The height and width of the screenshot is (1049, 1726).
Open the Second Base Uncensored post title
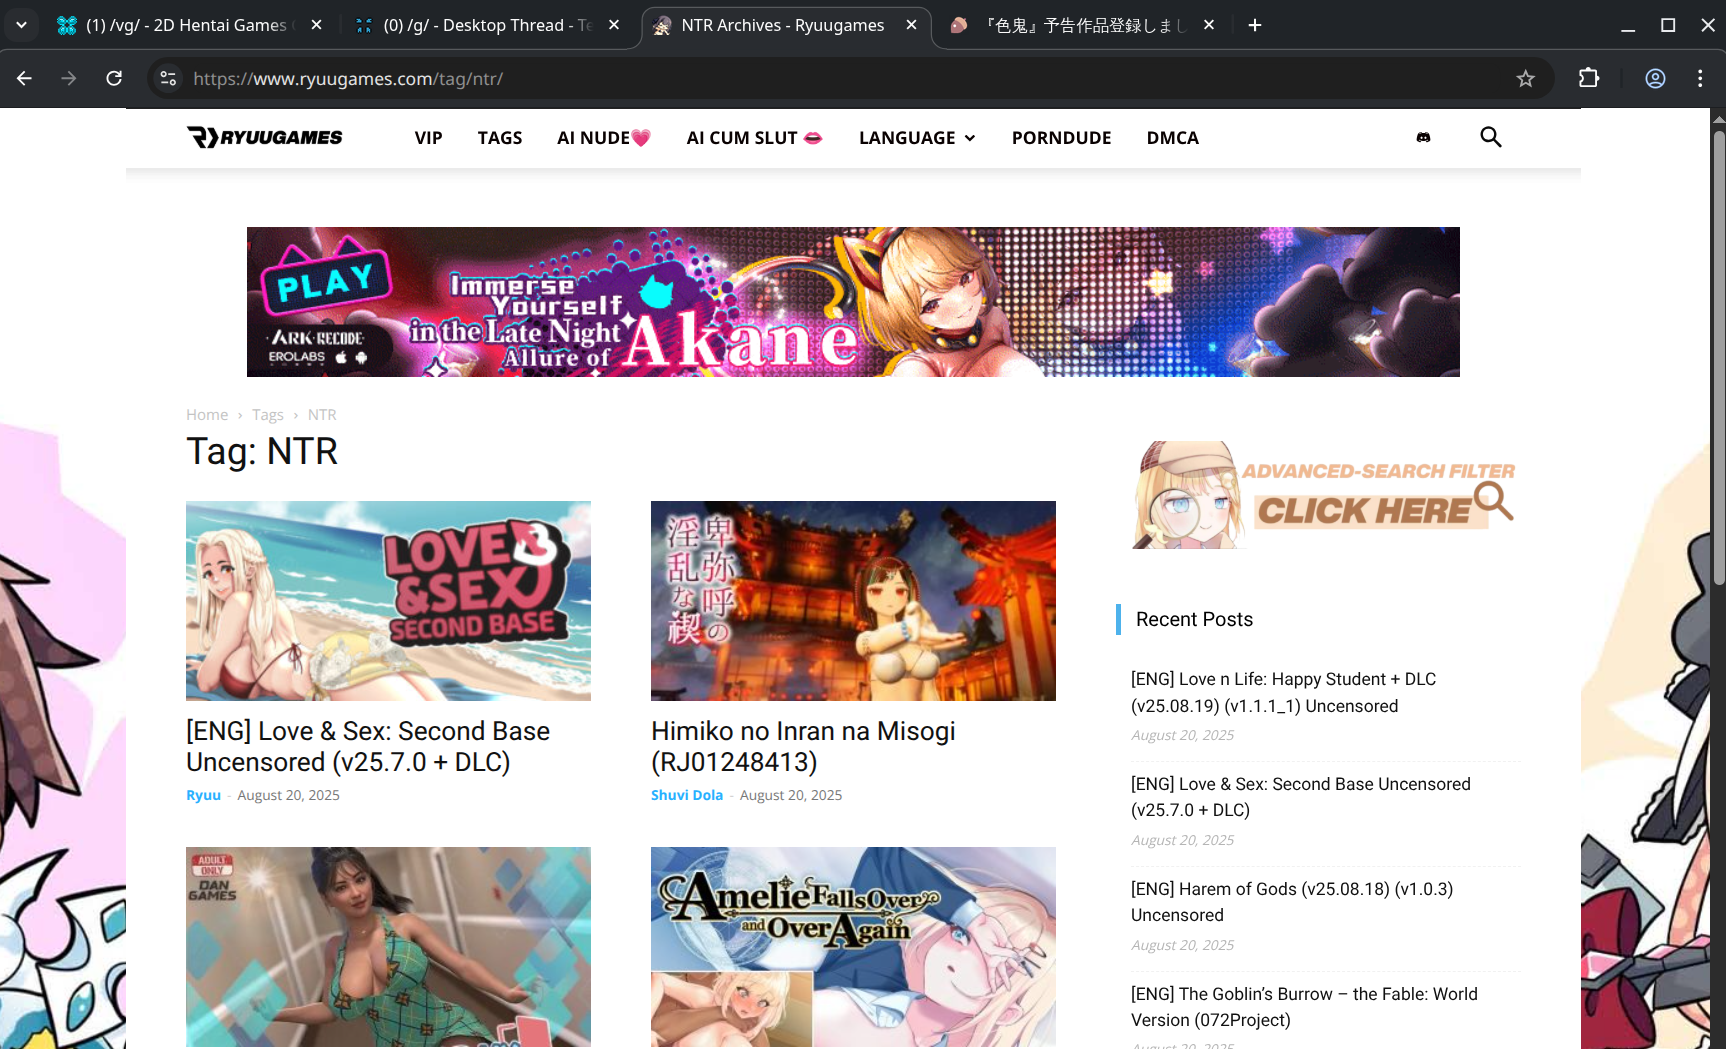pos(368,747)
